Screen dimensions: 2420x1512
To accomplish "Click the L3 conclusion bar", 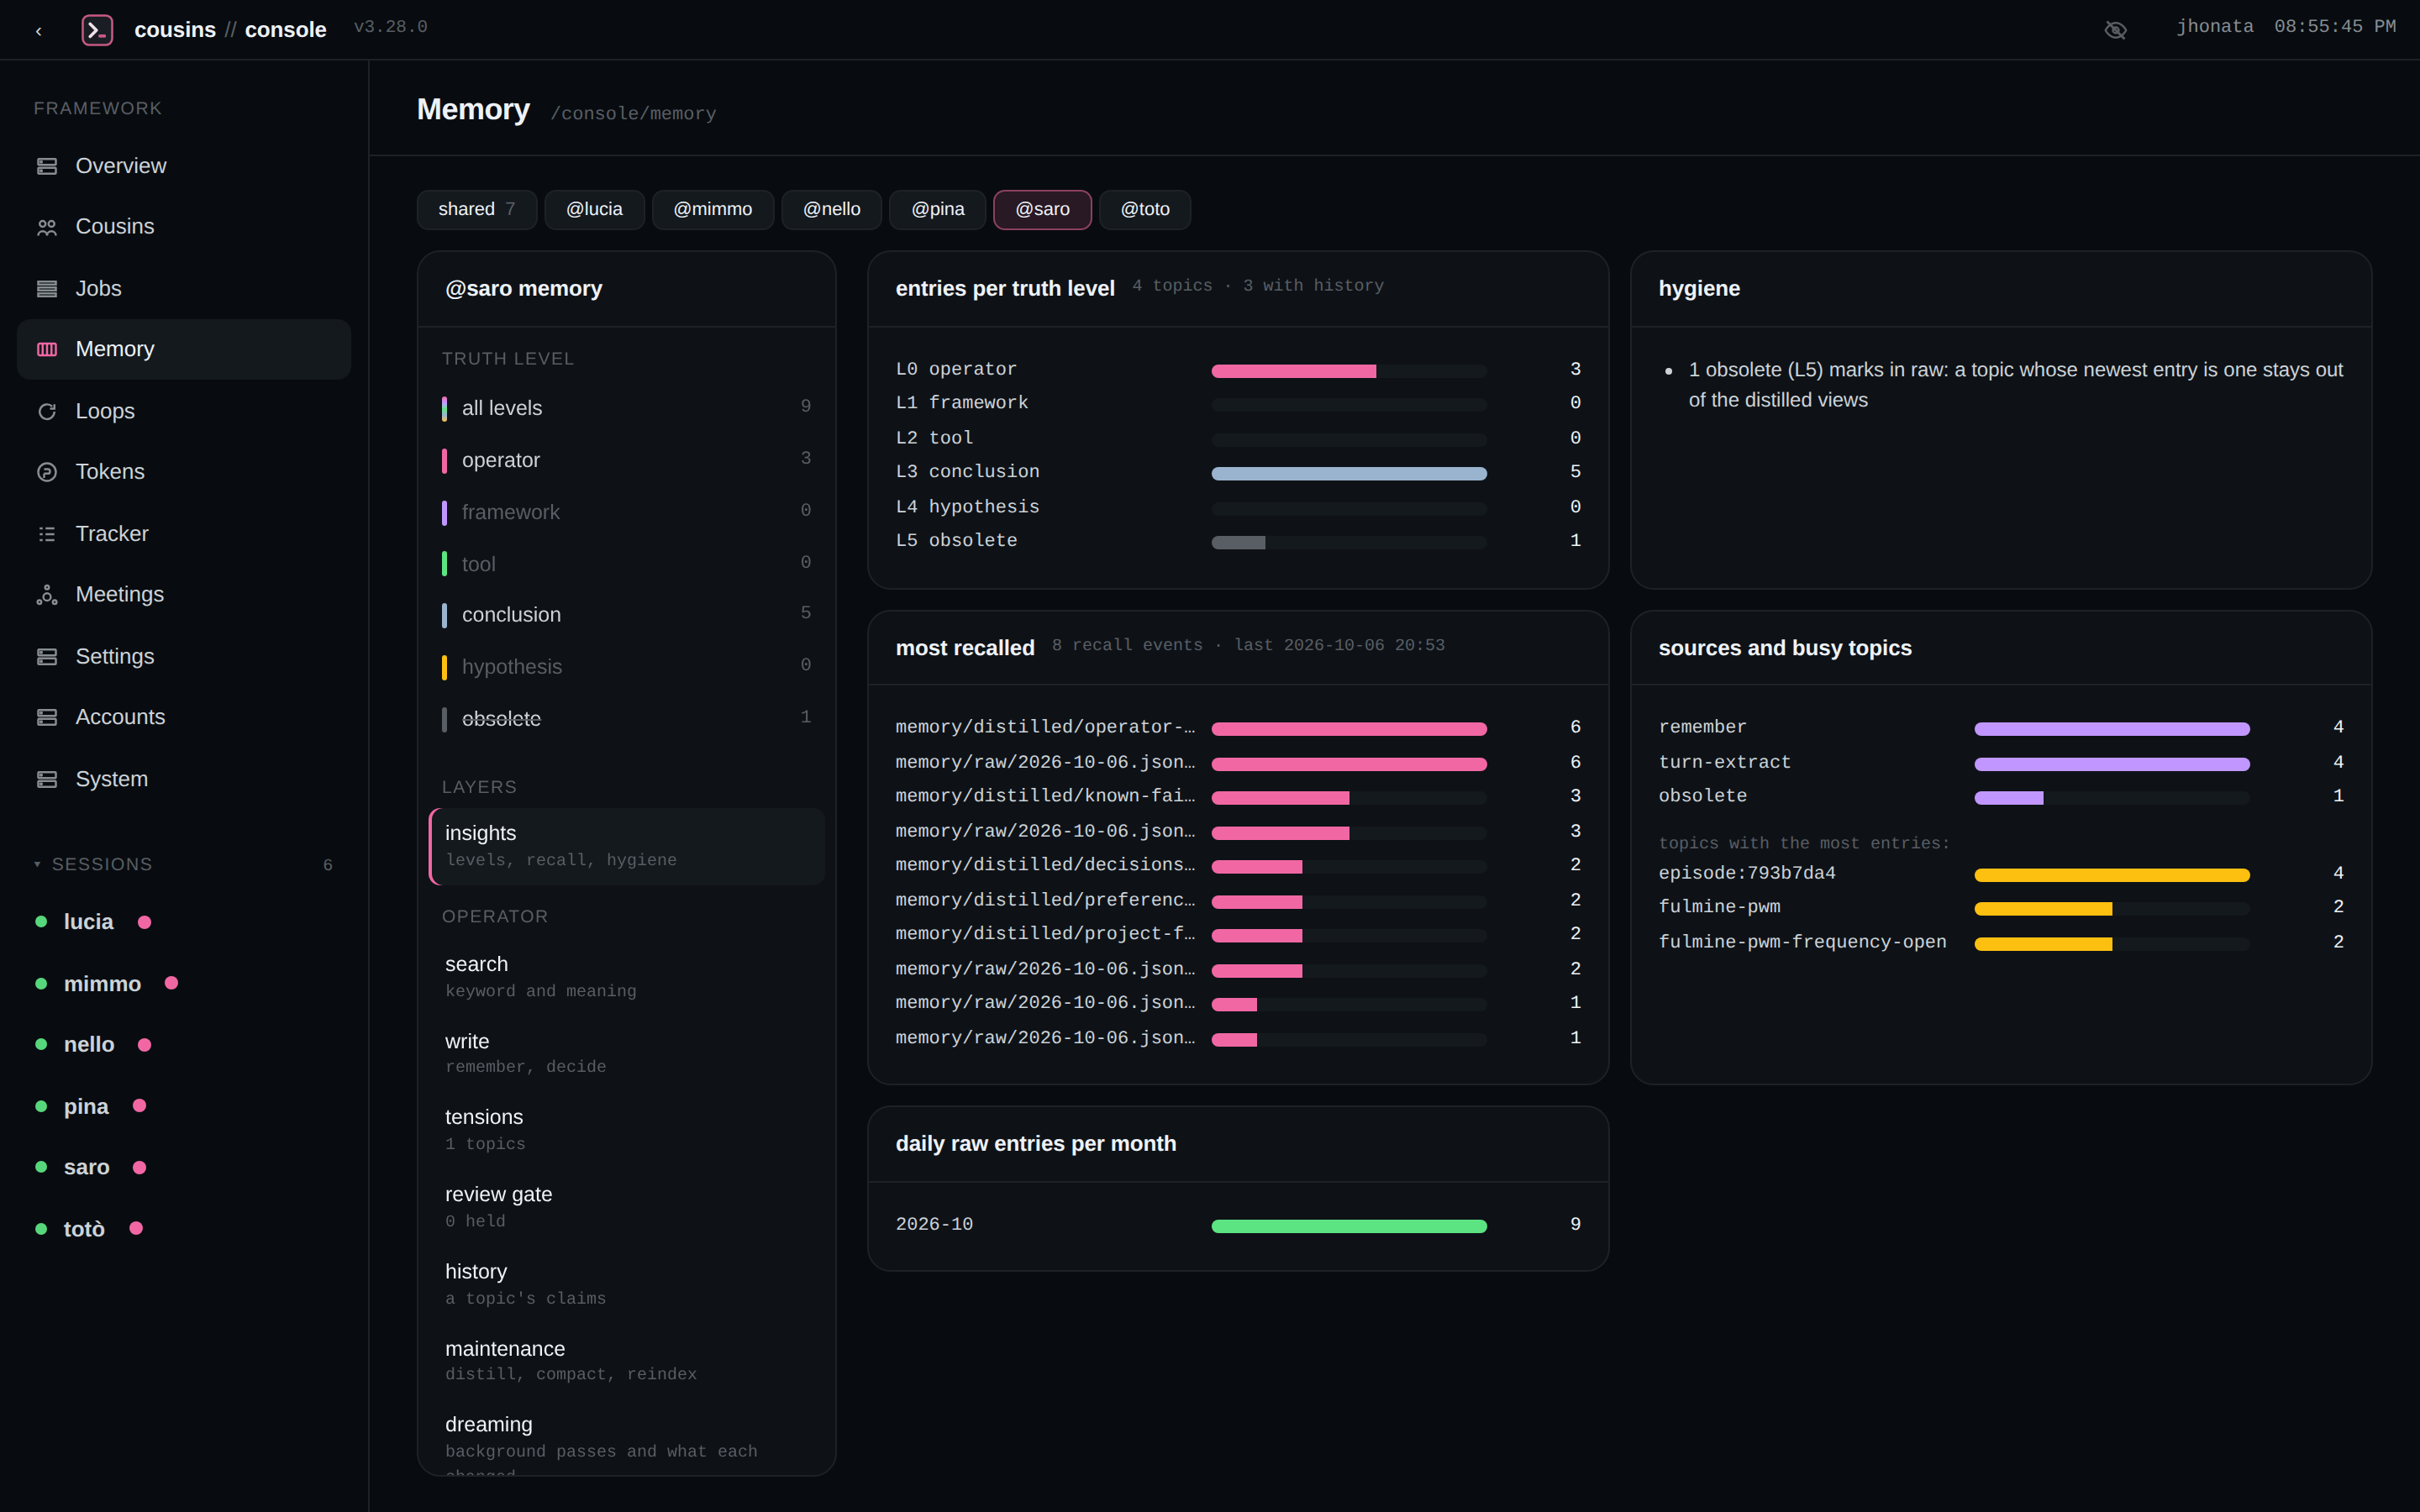I will click(x=1349, y=473).
